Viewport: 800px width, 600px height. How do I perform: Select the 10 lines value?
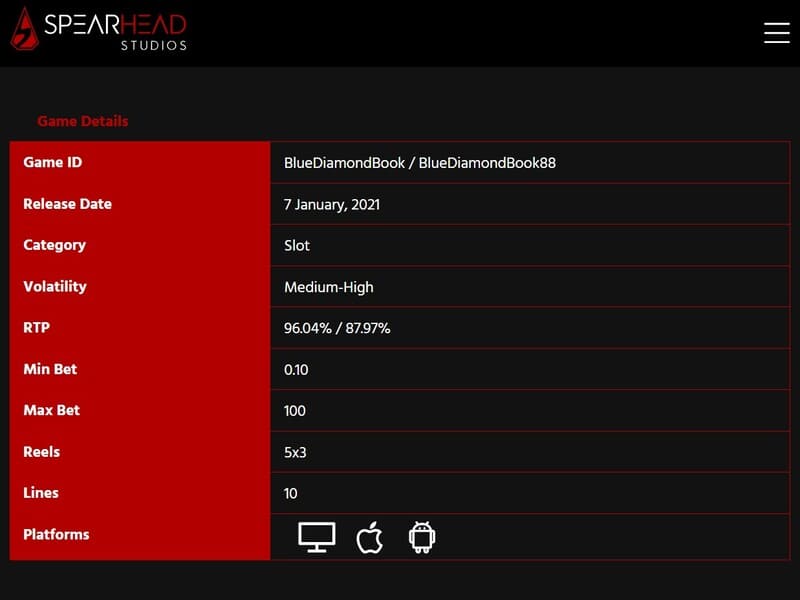click(x=291, y=493)
